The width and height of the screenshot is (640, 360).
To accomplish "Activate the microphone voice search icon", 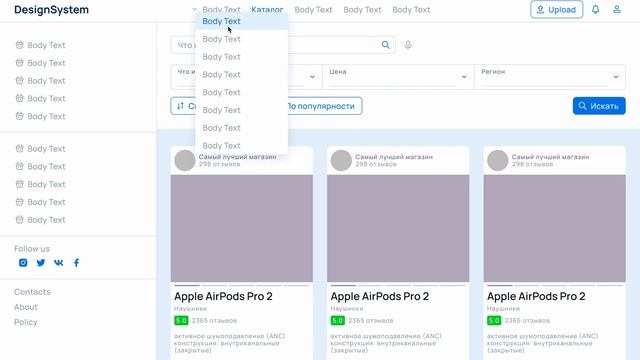I will 408,45.
